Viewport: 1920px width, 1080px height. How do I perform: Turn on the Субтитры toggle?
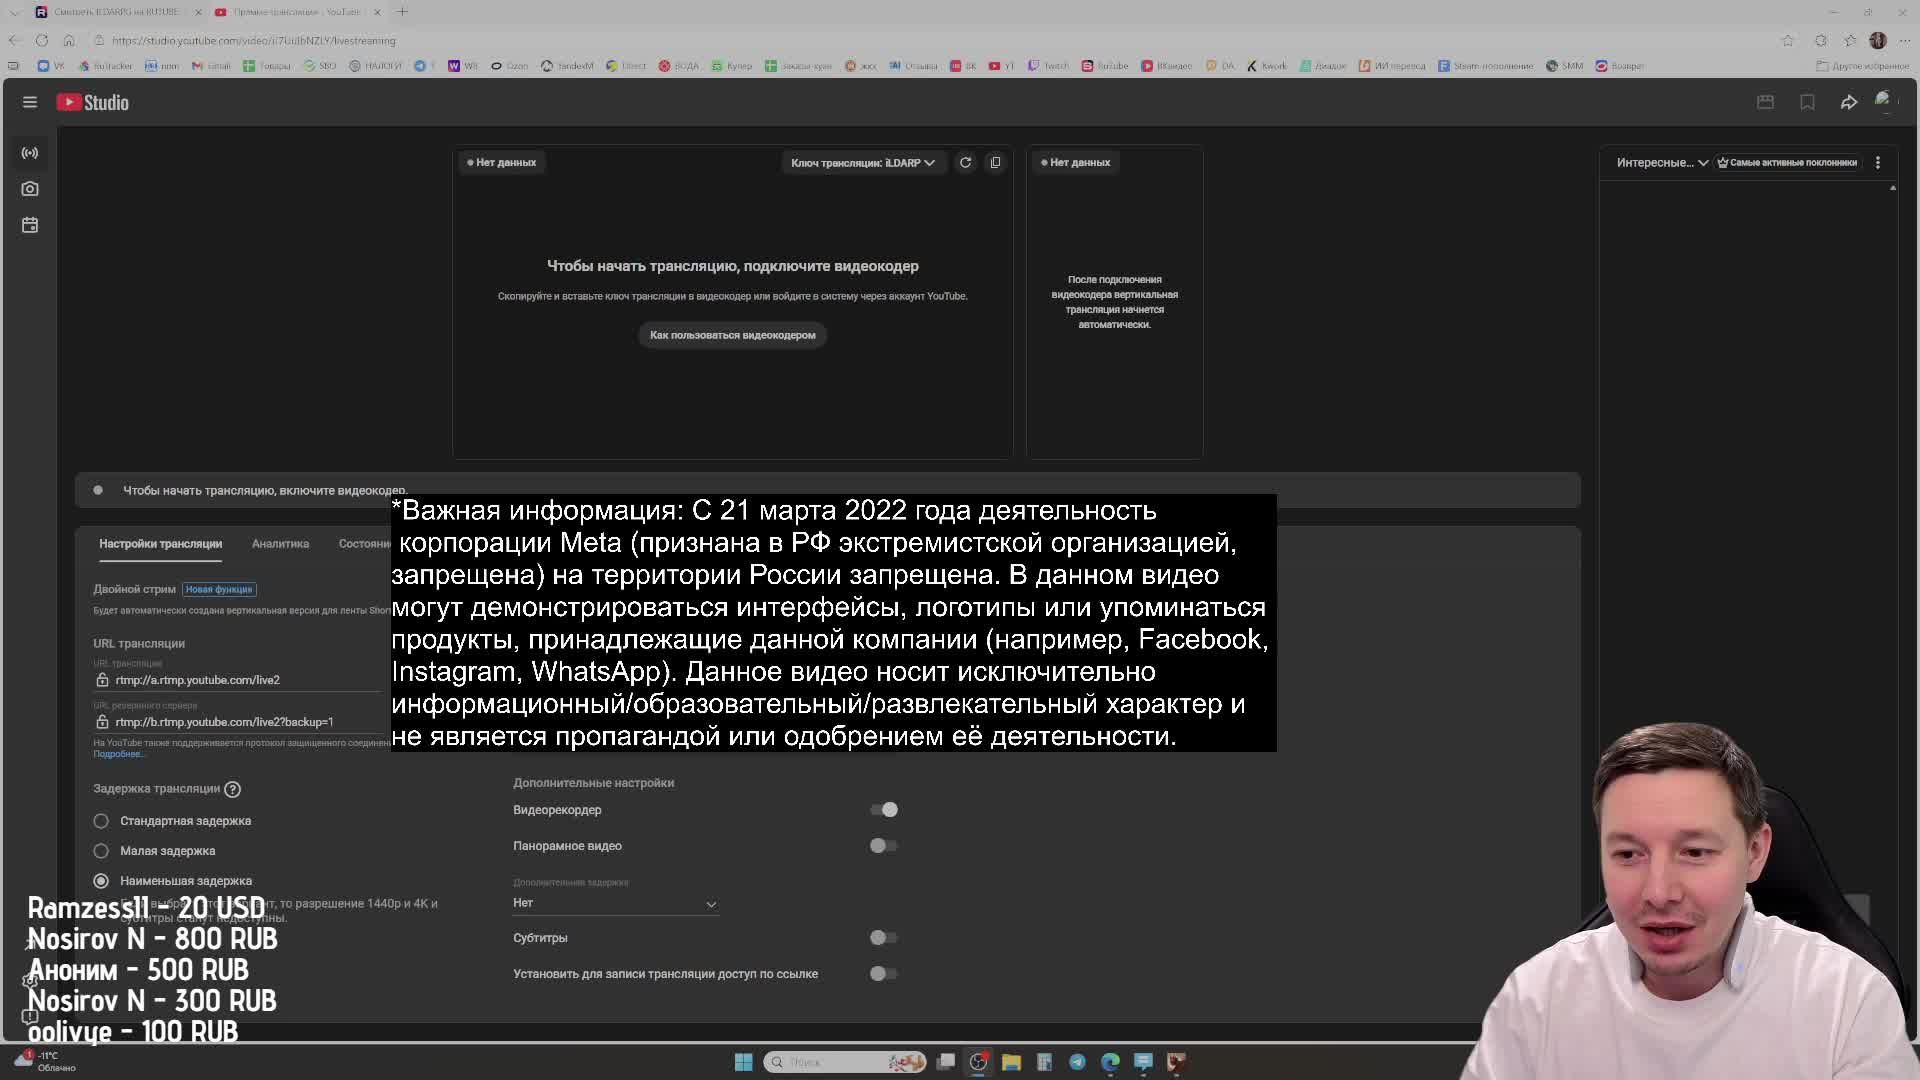click(884, 938)
